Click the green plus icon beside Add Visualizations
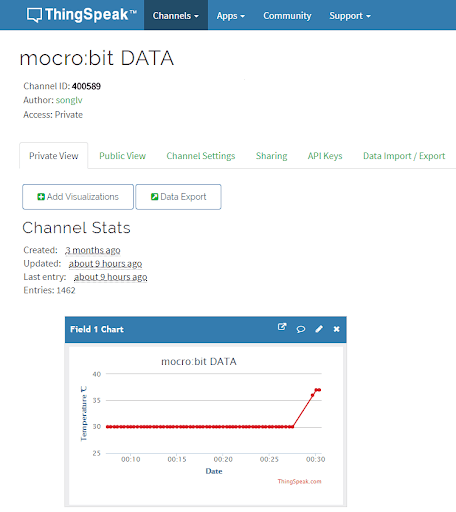 point(41,197)
